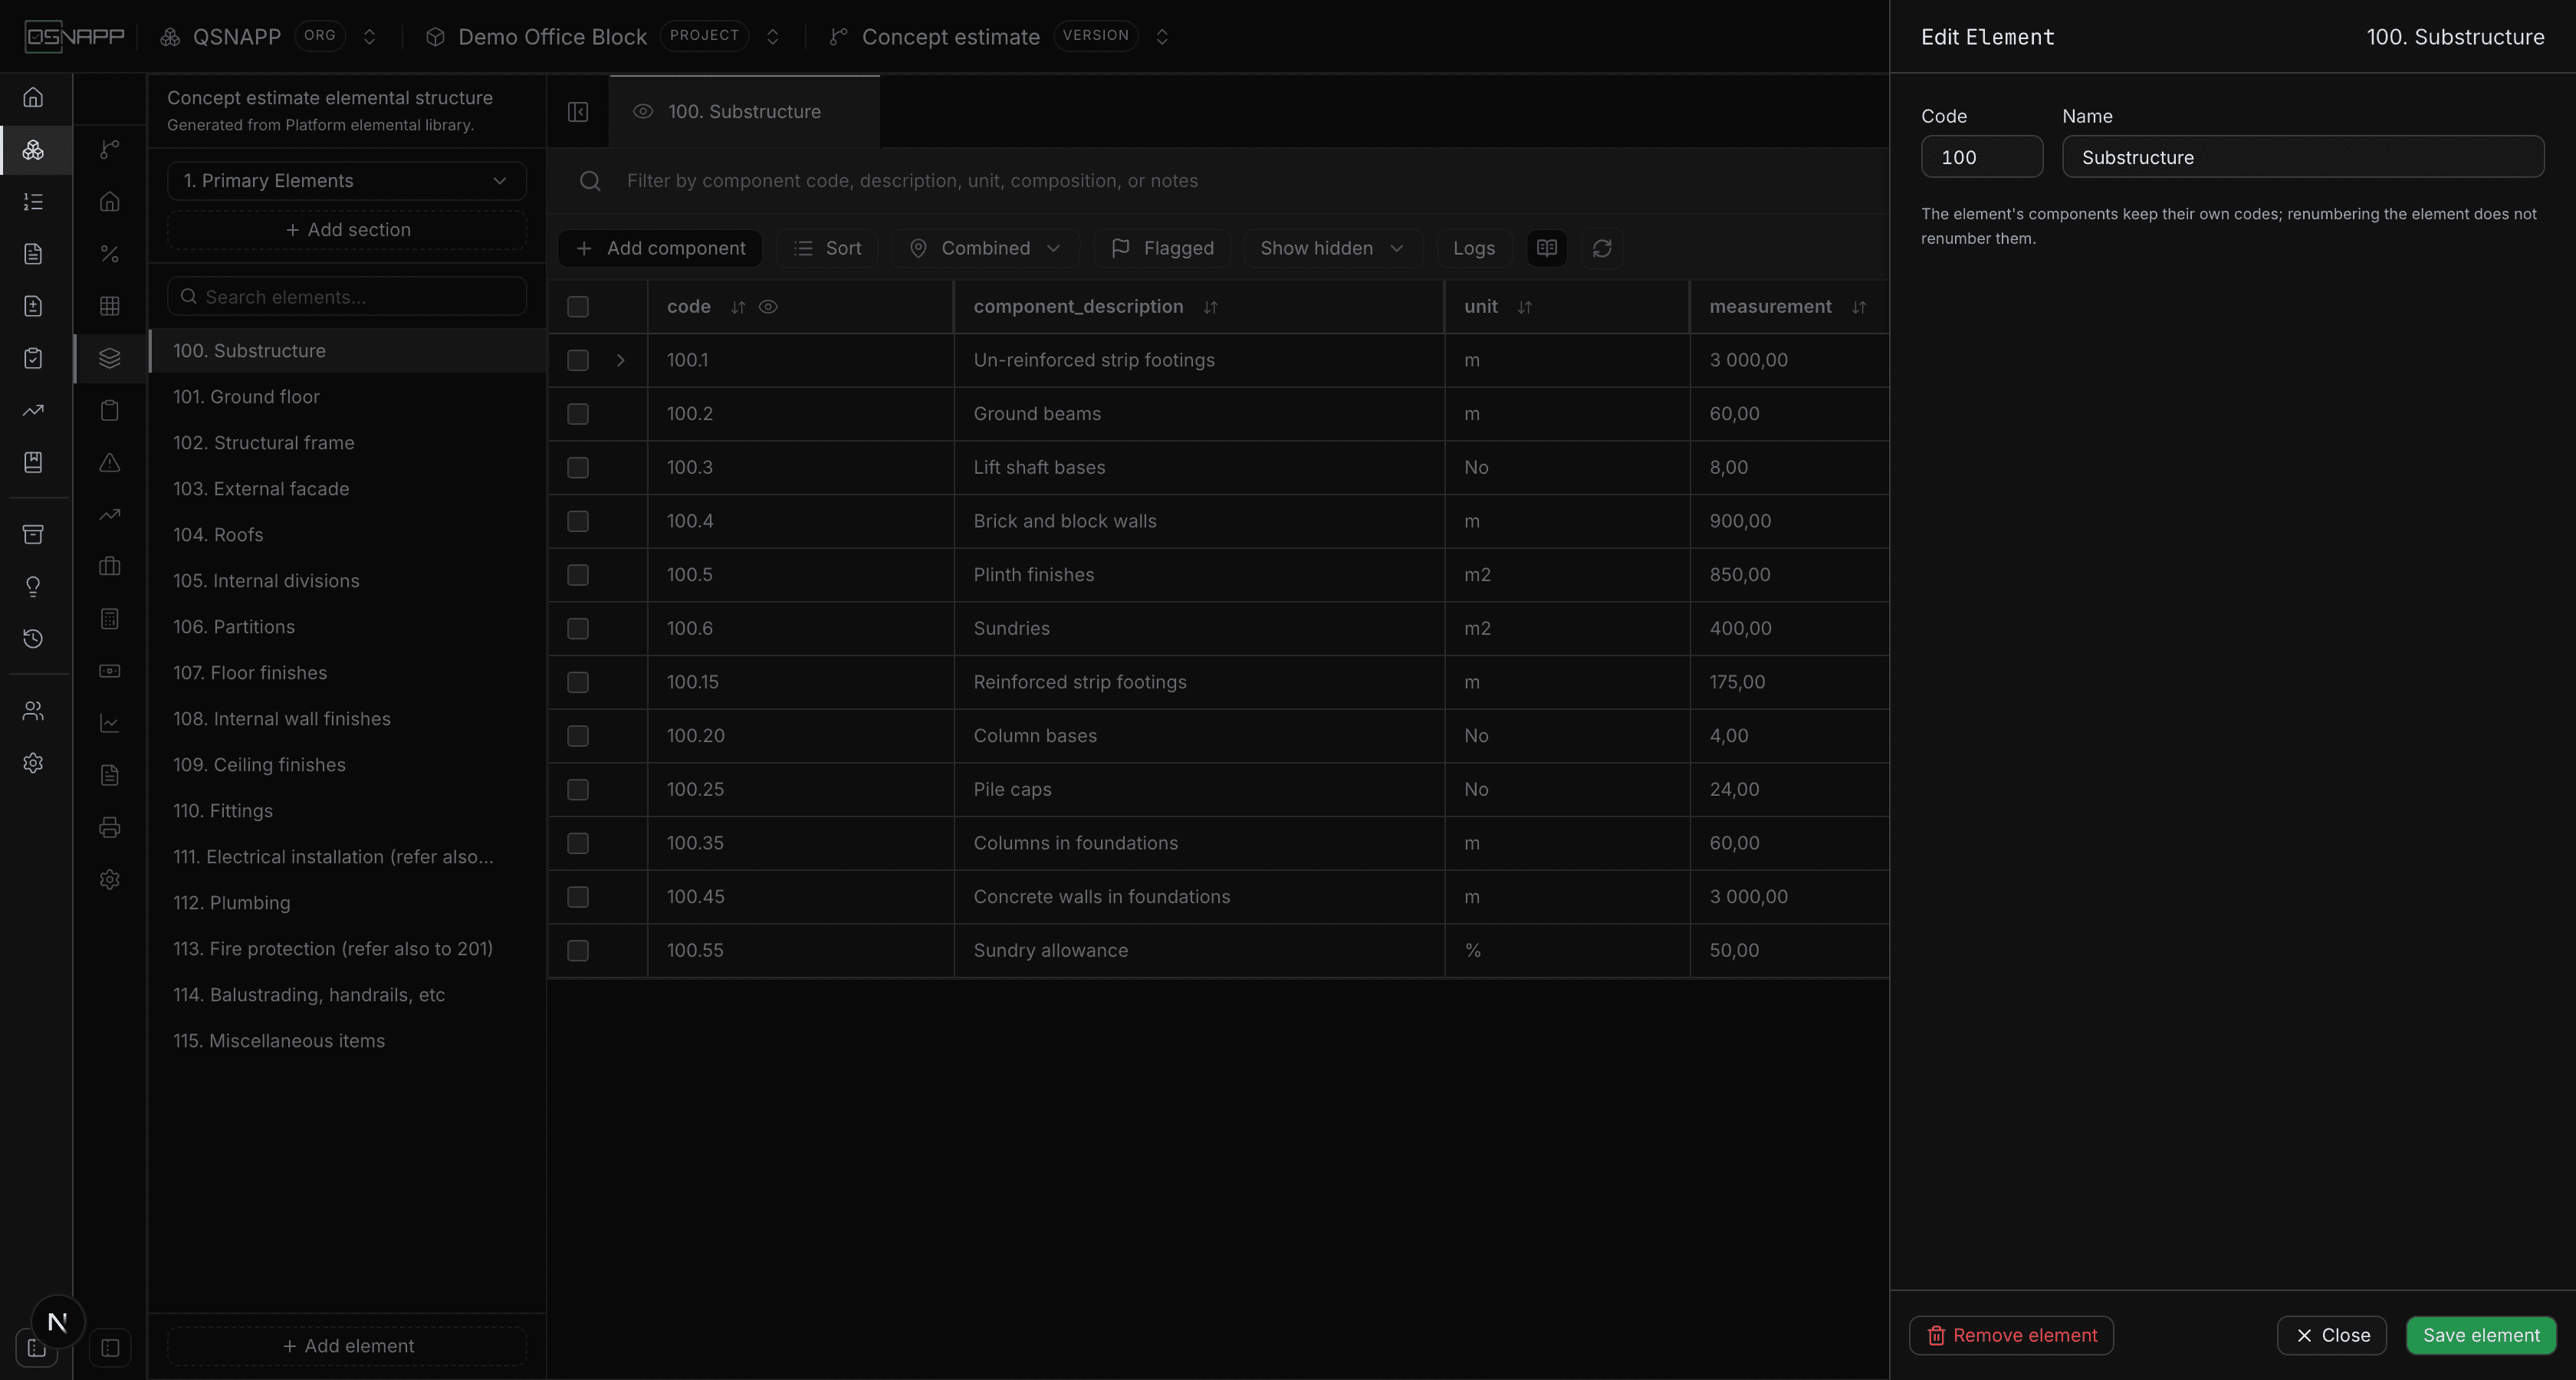The width and height of the screenshot is (2576, 1380).
Task: Click the Add element button
Action: (347, 1346)
